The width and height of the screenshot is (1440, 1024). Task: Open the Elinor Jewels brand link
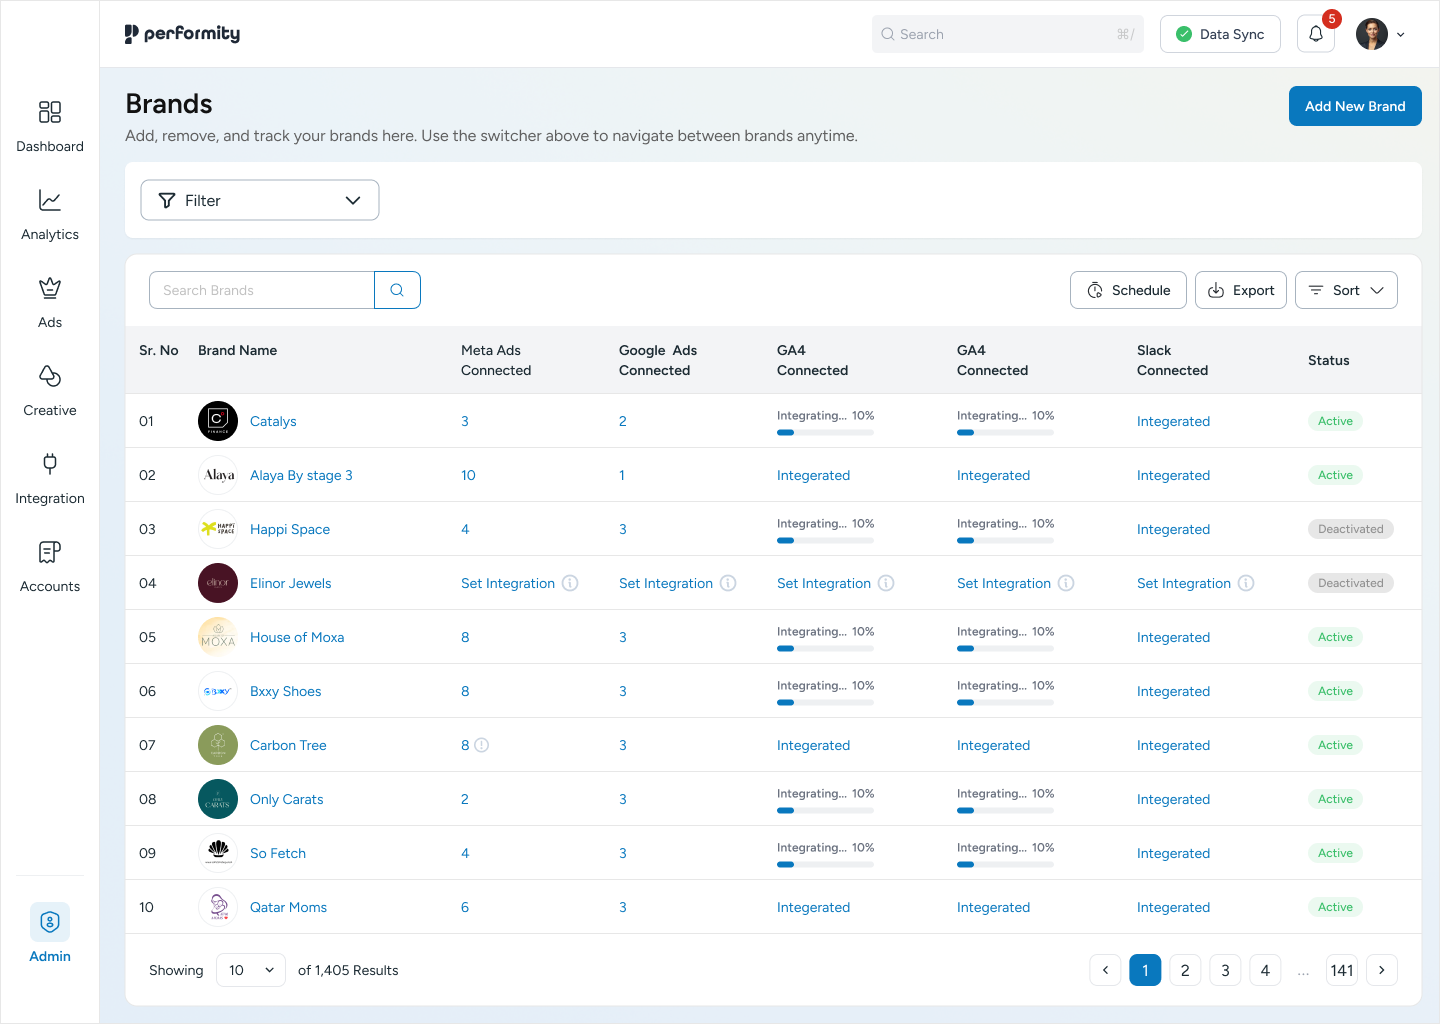[290, 583]
